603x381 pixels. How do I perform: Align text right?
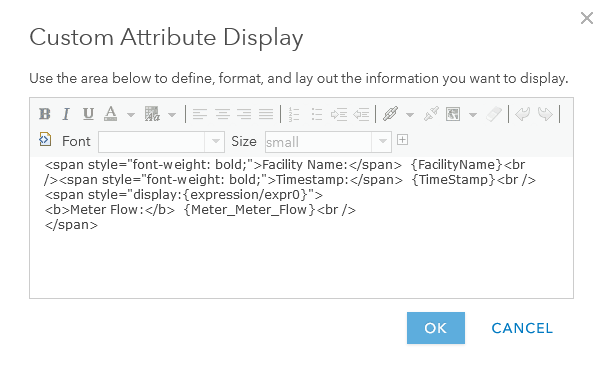point(244,114)
